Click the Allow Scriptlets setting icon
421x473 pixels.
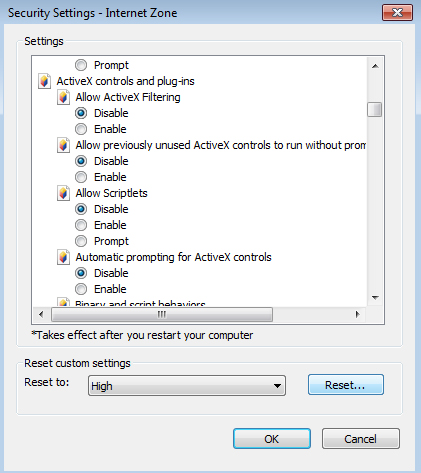coord(63,193)
